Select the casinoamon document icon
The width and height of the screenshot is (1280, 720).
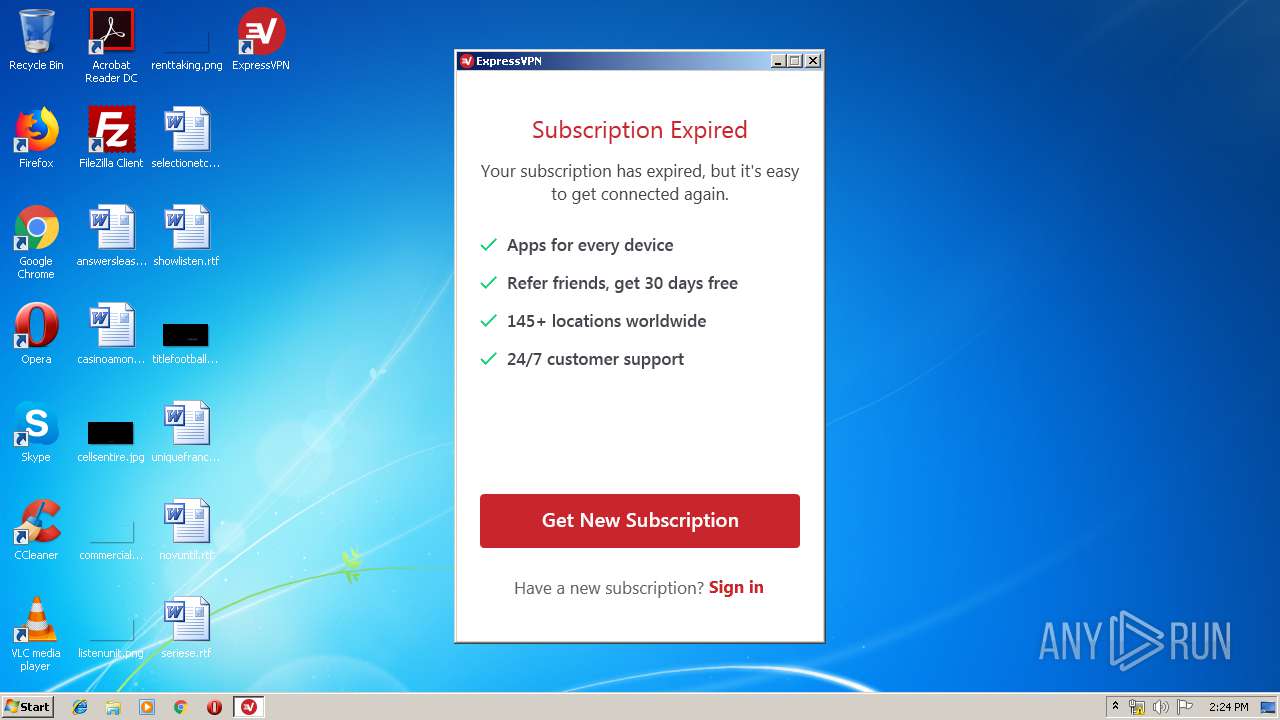(x=111, y=334)
